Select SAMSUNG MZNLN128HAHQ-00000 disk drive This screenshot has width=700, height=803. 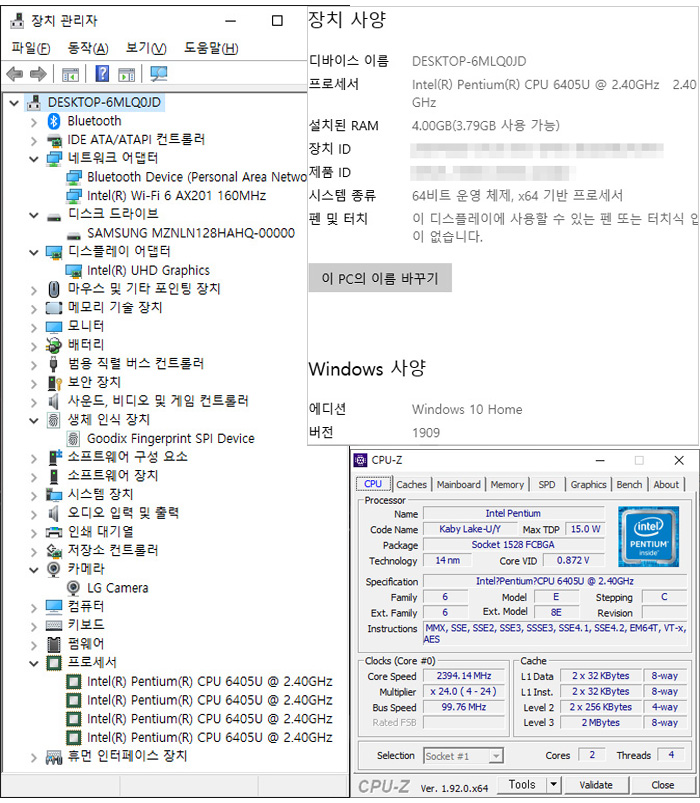pyautogui.click(x=190, y=233)
